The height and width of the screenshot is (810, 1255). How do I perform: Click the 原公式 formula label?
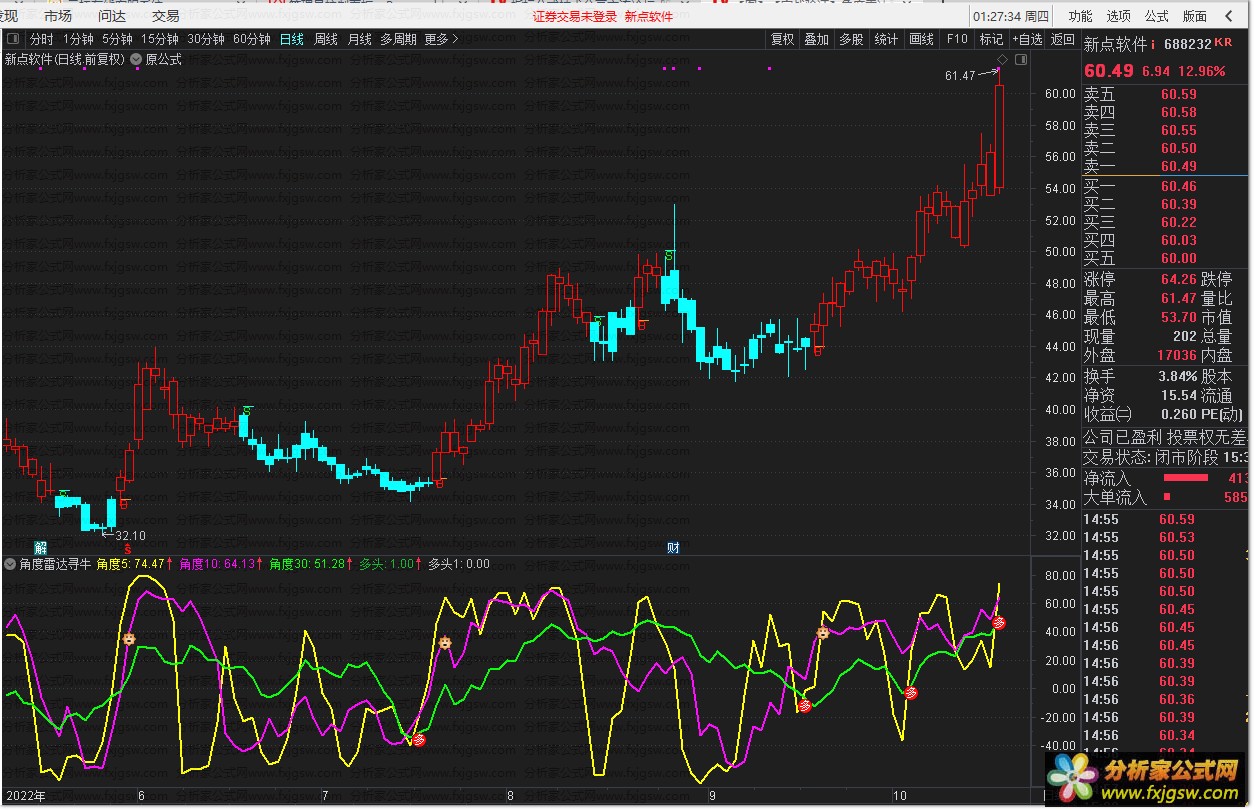[x=164, y=59]
